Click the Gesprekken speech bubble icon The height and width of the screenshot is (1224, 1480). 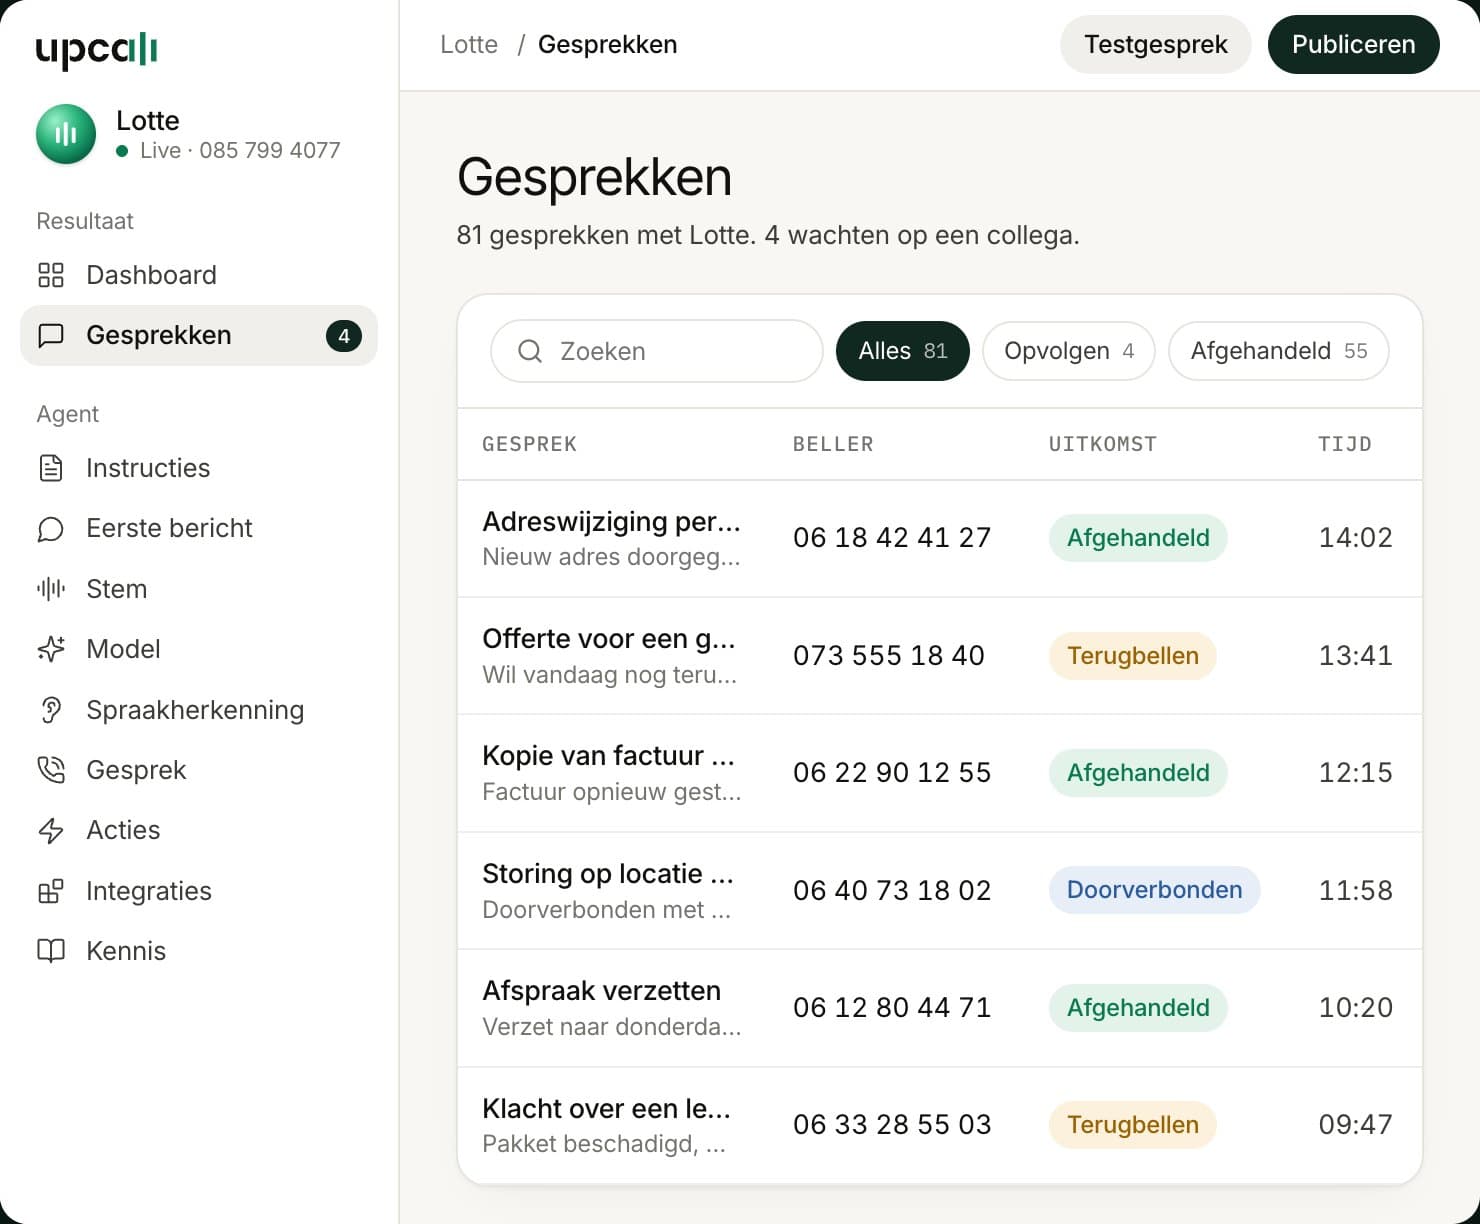pos(51,335)
